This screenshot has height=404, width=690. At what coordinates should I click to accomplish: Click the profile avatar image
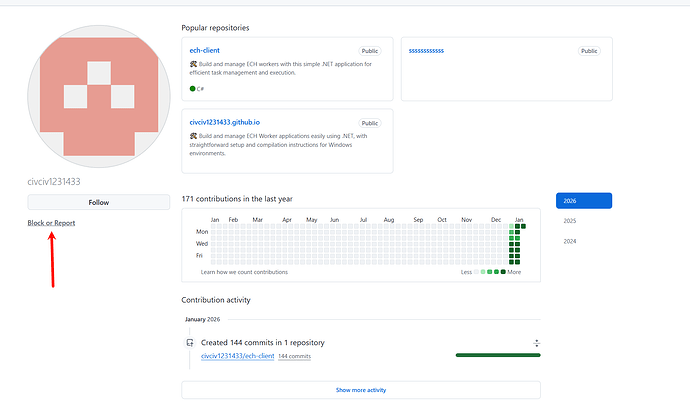click(99, 96)
